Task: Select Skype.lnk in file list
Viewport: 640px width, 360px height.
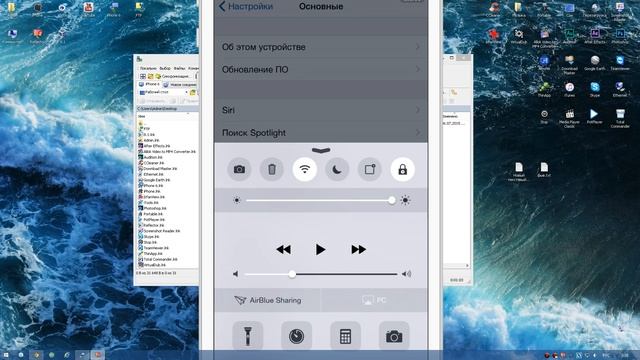Action: (x=149, y=237)
